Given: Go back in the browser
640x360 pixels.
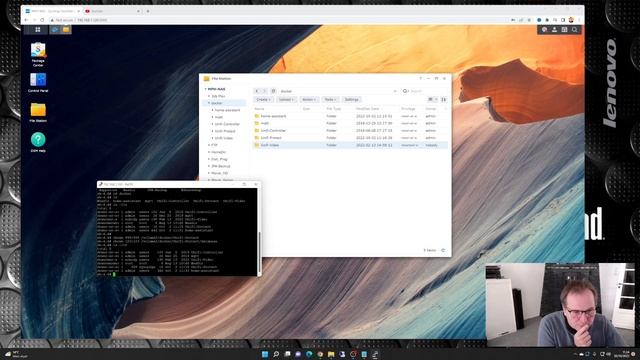Looking at the screenshot, I should click(x=27, y=20).
